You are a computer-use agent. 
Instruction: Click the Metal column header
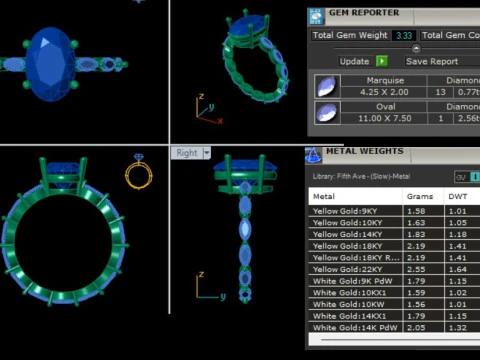pyautogui.click(x=355, y=196)
